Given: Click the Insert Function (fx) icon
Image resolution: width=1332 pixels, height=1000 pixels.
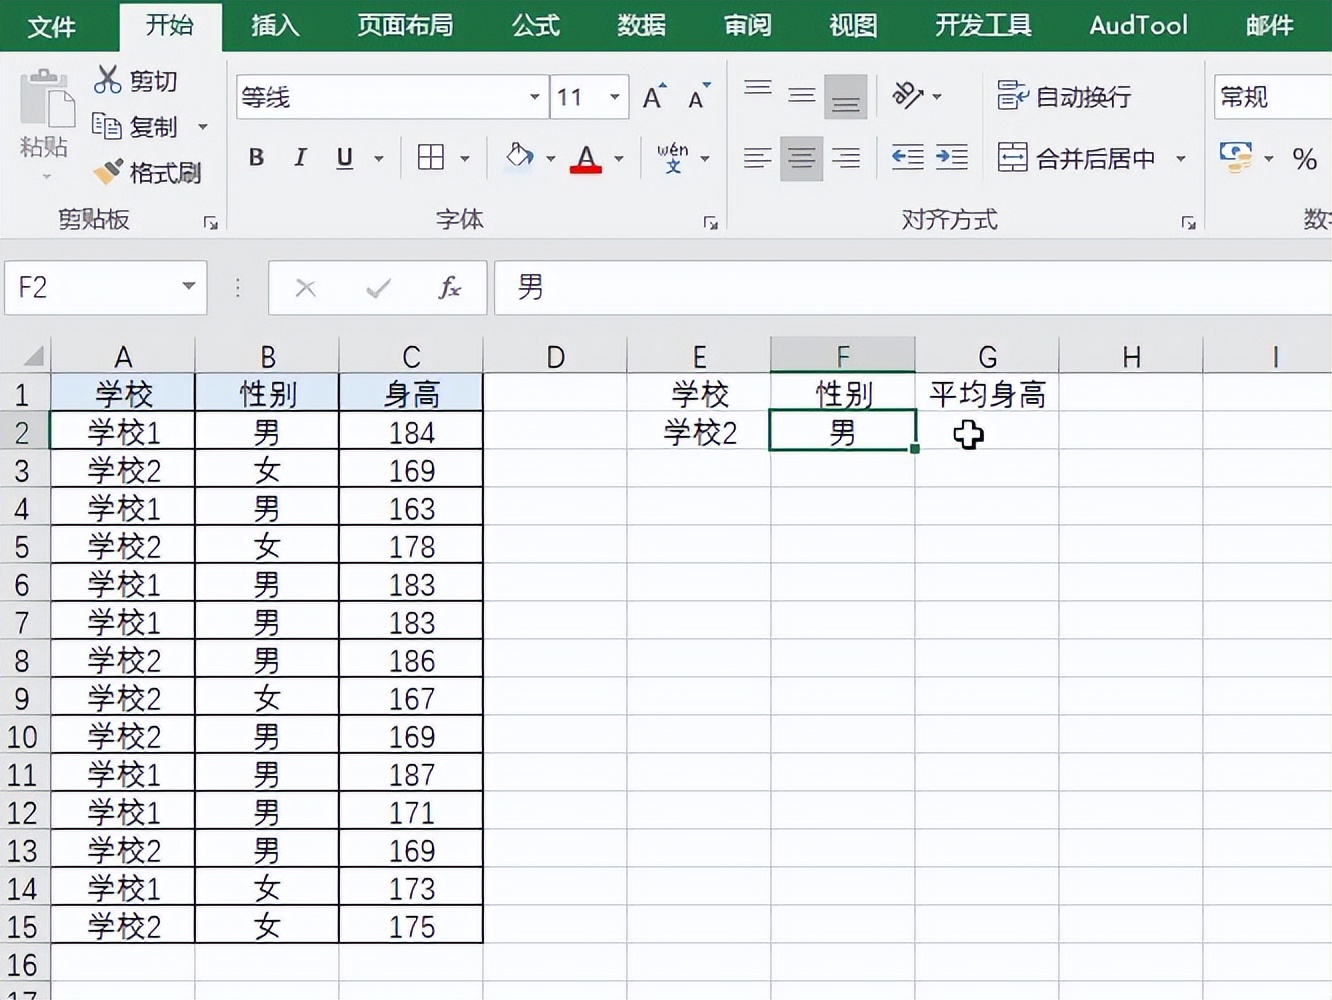Looking at the screenshot, I should [x=450, y=288].
